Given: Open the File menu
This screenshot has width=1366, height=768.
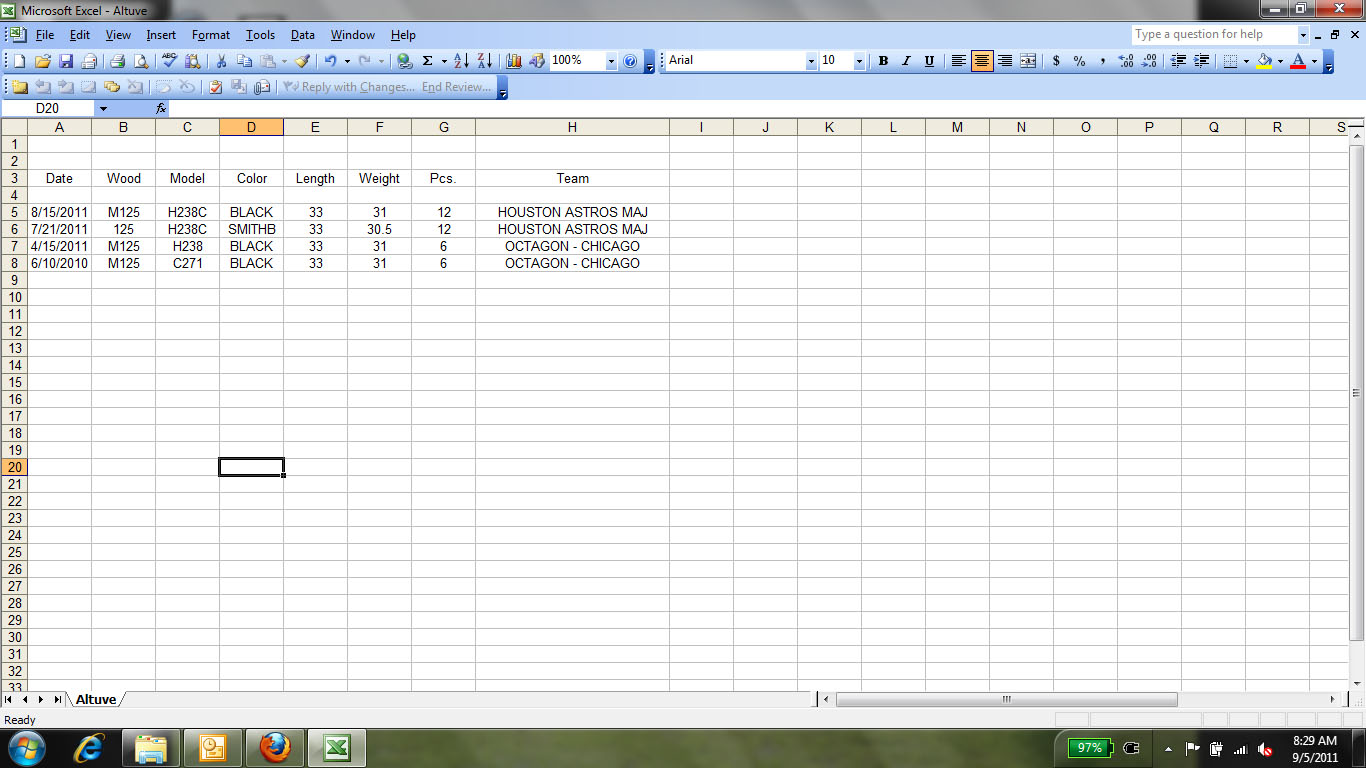Looking at the screenshot, I should point(45,35).
